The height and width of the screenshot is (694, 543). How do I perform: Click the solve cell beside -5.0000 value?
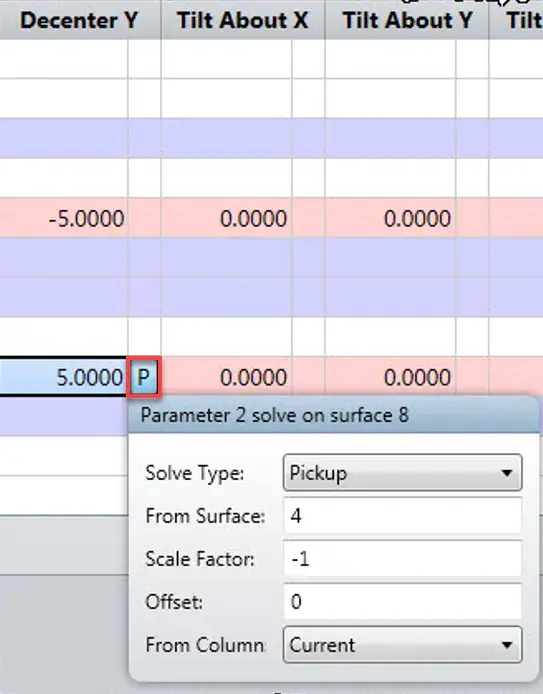[x=144, y=218]
